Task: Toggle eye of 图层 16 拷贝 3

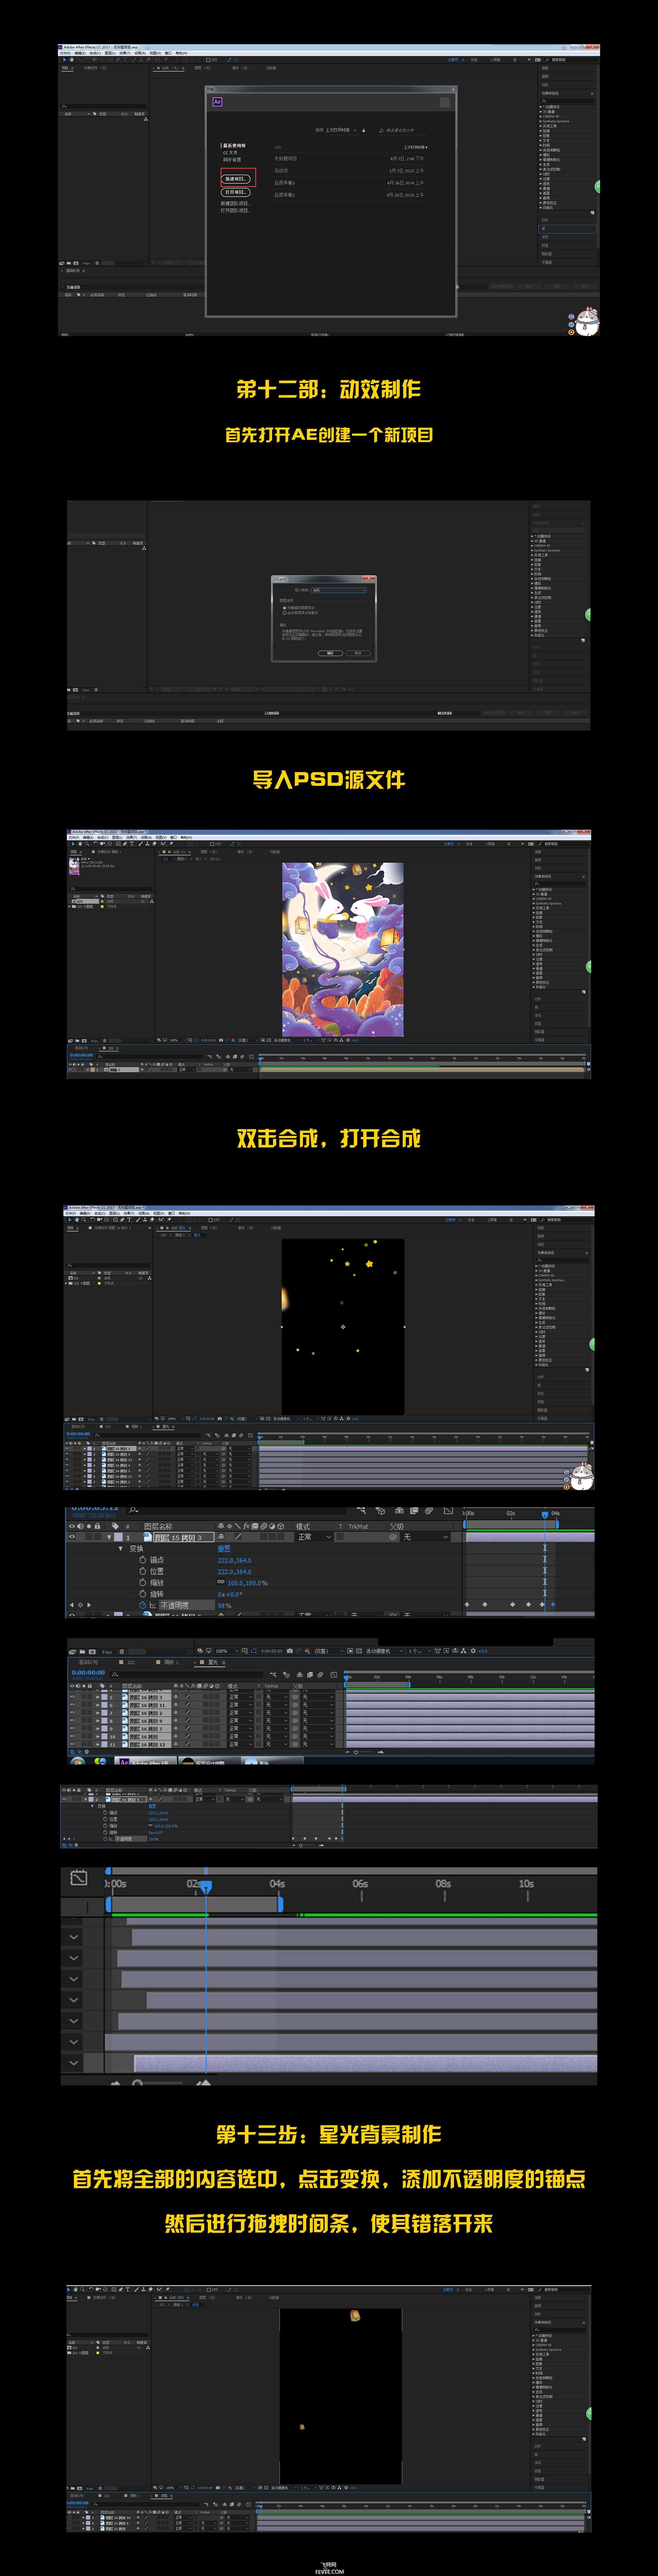Action: point(72,1697)
